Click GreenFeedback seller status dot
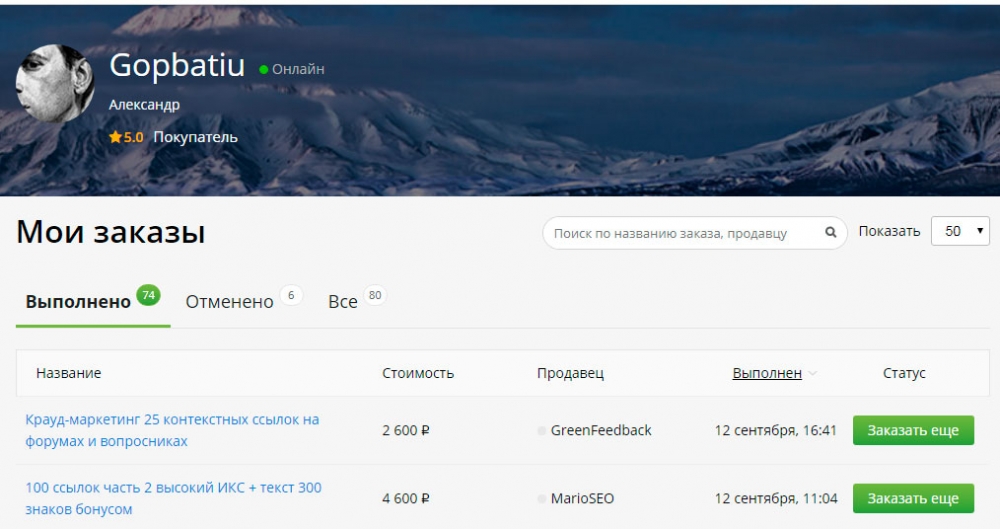Screen dimensions: 1000x529 coord(542,431)
